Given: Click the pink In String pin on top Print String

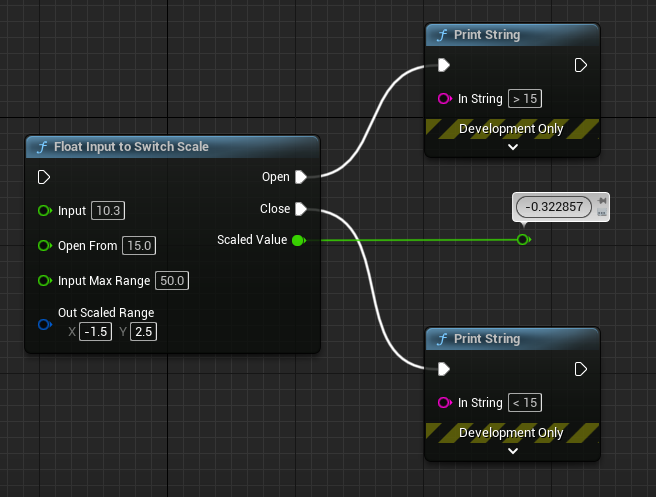Looking at the screenshot, I should tap(444, 99).
